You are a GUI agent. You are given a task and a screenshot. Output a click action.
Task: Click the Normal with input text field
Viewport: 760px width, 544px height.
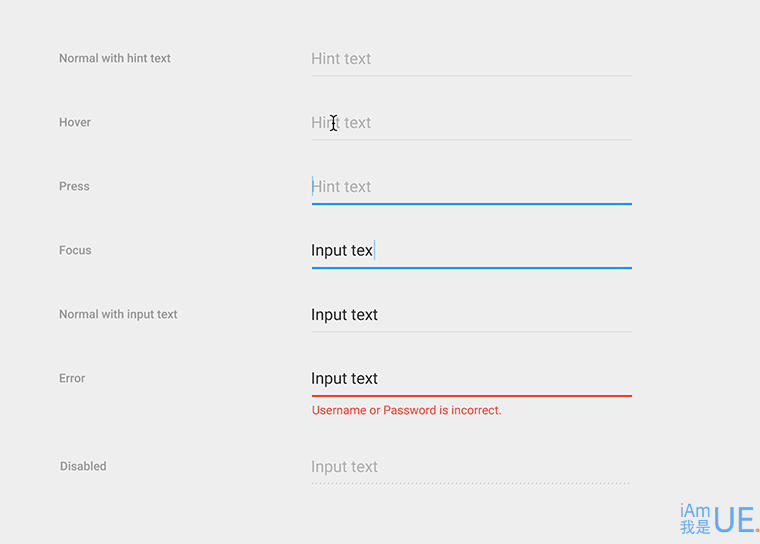coord(472,316)
